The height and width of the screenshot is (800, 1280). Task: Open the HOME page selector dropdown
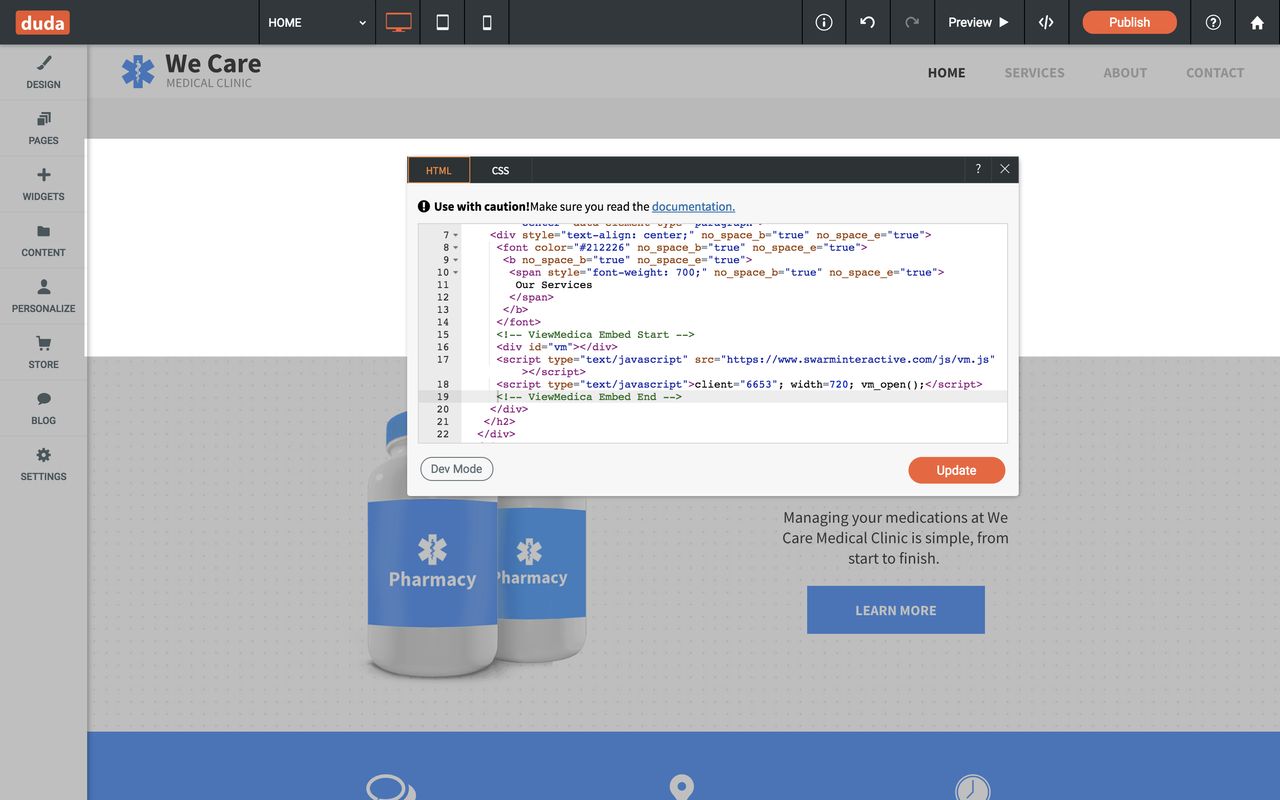tap(317, 21)
